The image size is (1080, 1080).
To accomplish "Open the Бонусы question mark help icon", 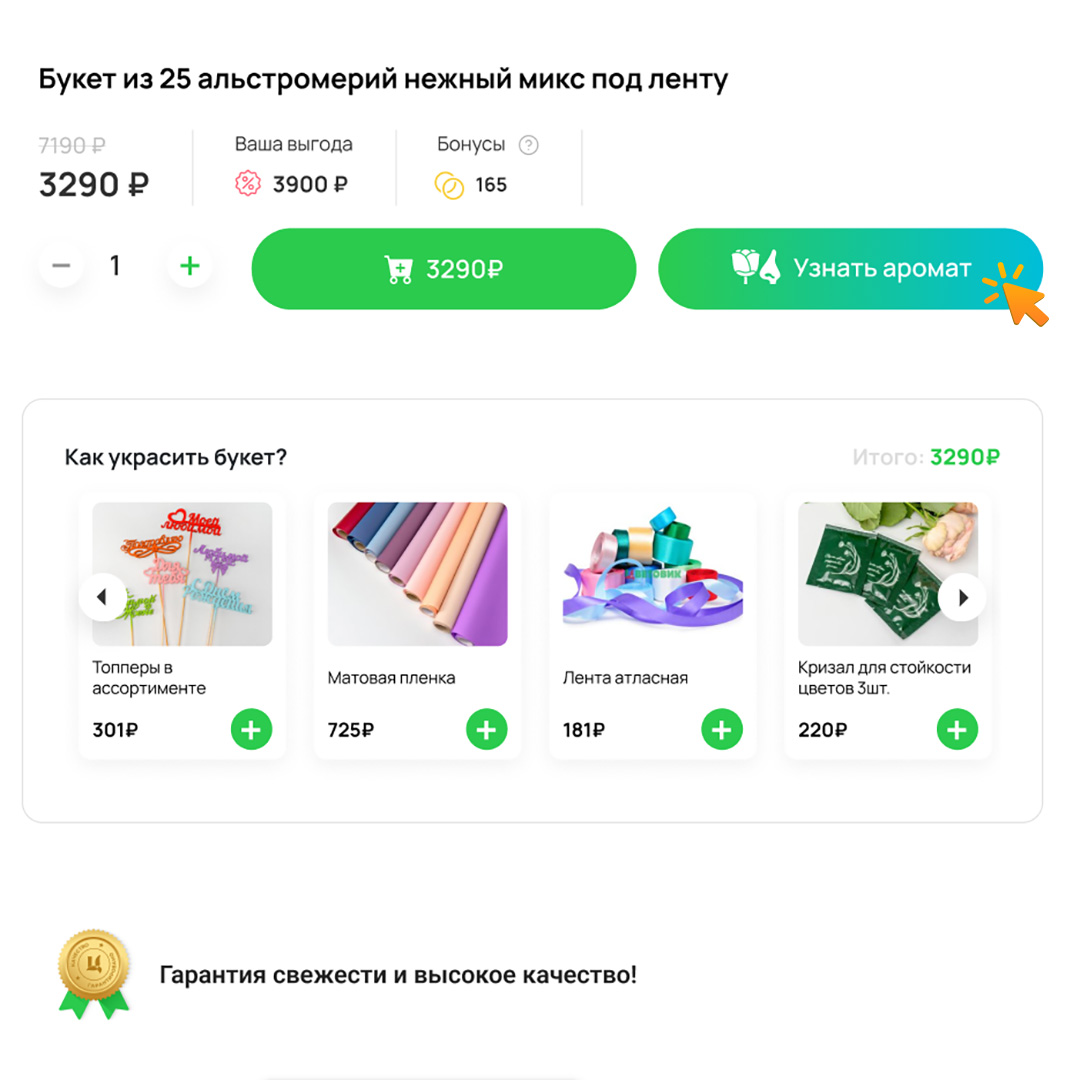I will point(528,145).
